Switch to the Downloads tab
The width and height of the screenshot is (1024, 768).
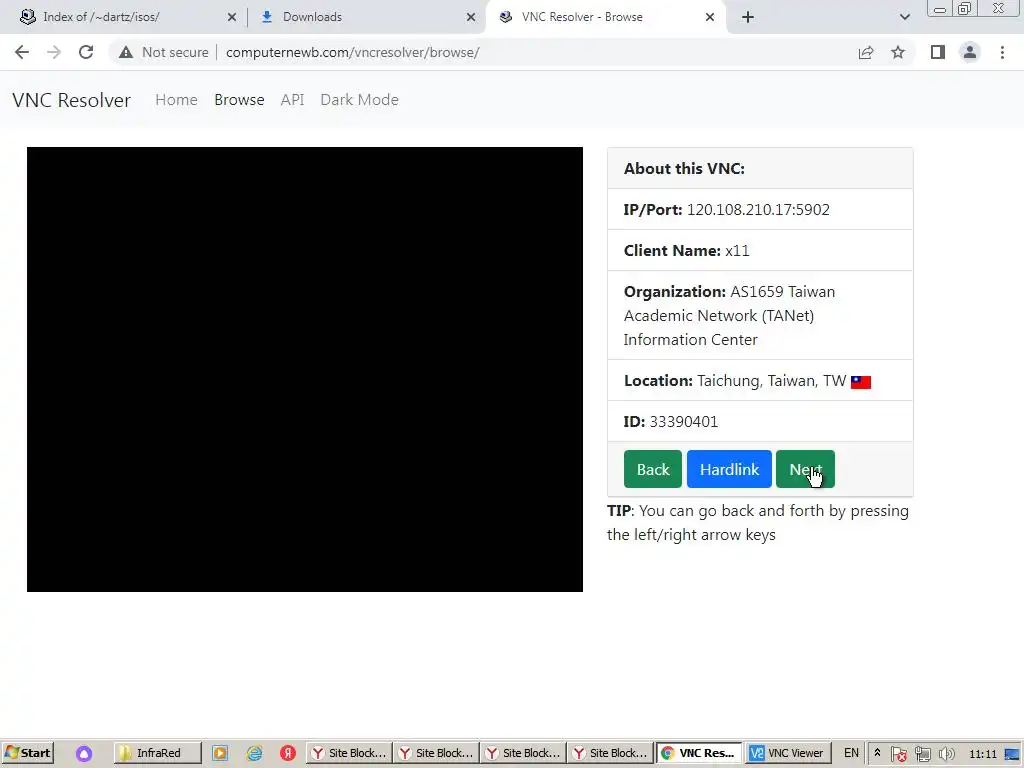tap(368, 17)
